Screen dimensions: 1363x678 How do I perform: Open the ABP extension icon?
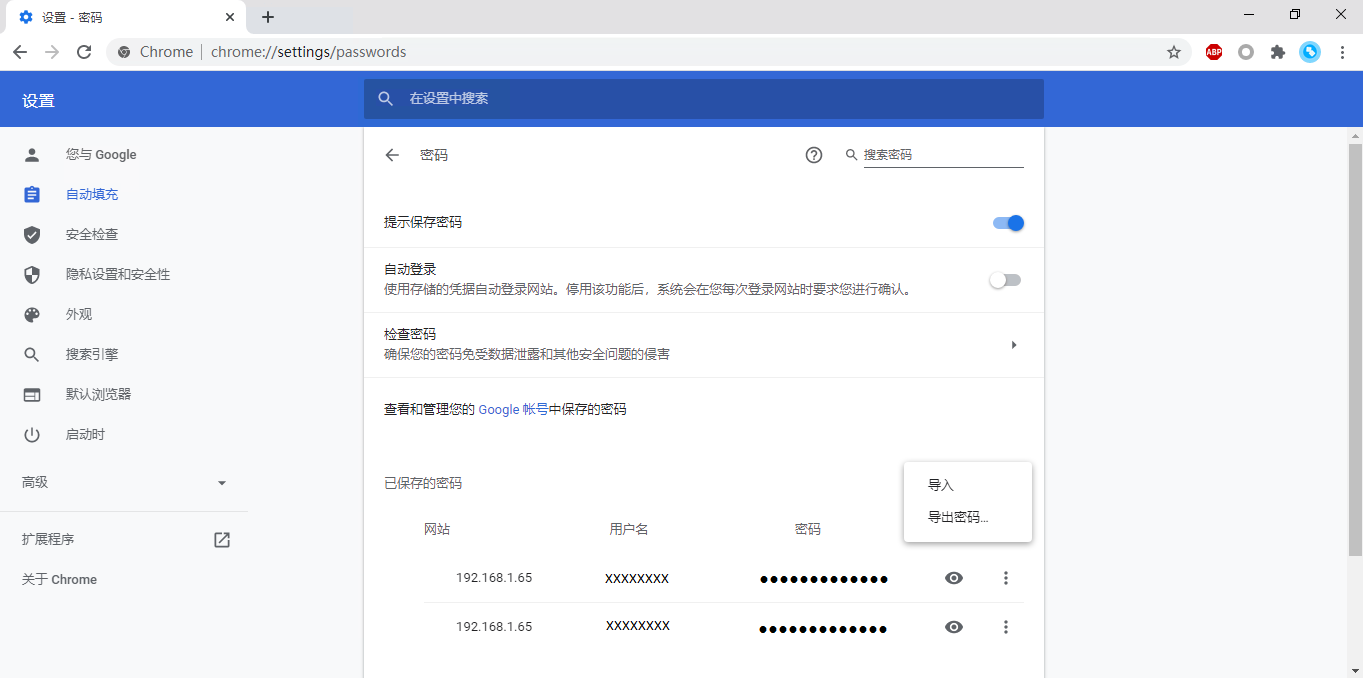pyautogui.click(x=1214, y=52)
